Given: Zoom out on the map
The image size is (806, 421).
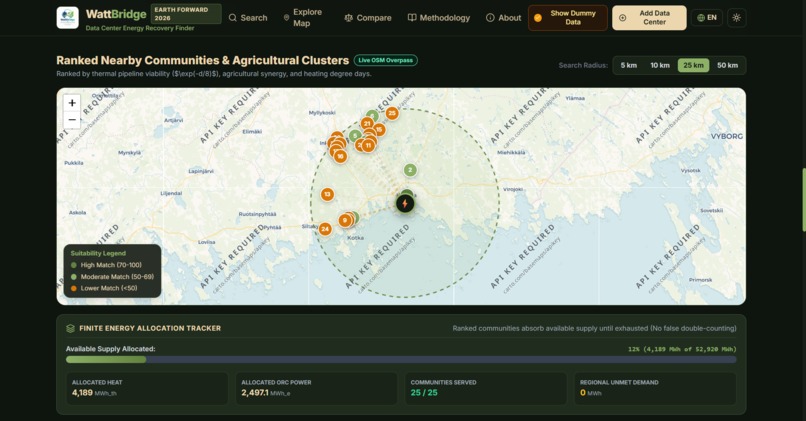Looking at the screenshot, I should point(72,120).
